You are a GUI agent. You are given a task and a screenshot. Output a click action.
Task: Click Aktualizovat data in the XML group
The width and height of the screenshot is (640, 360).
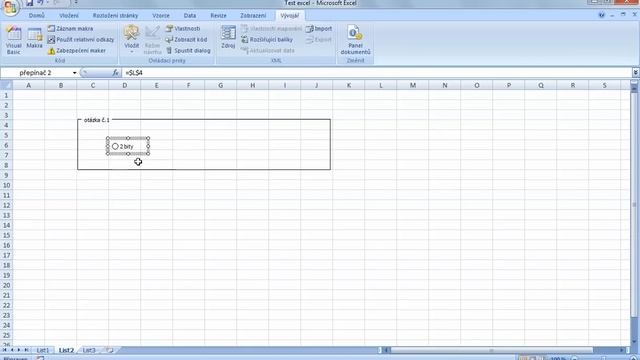(x=267, y=51)
